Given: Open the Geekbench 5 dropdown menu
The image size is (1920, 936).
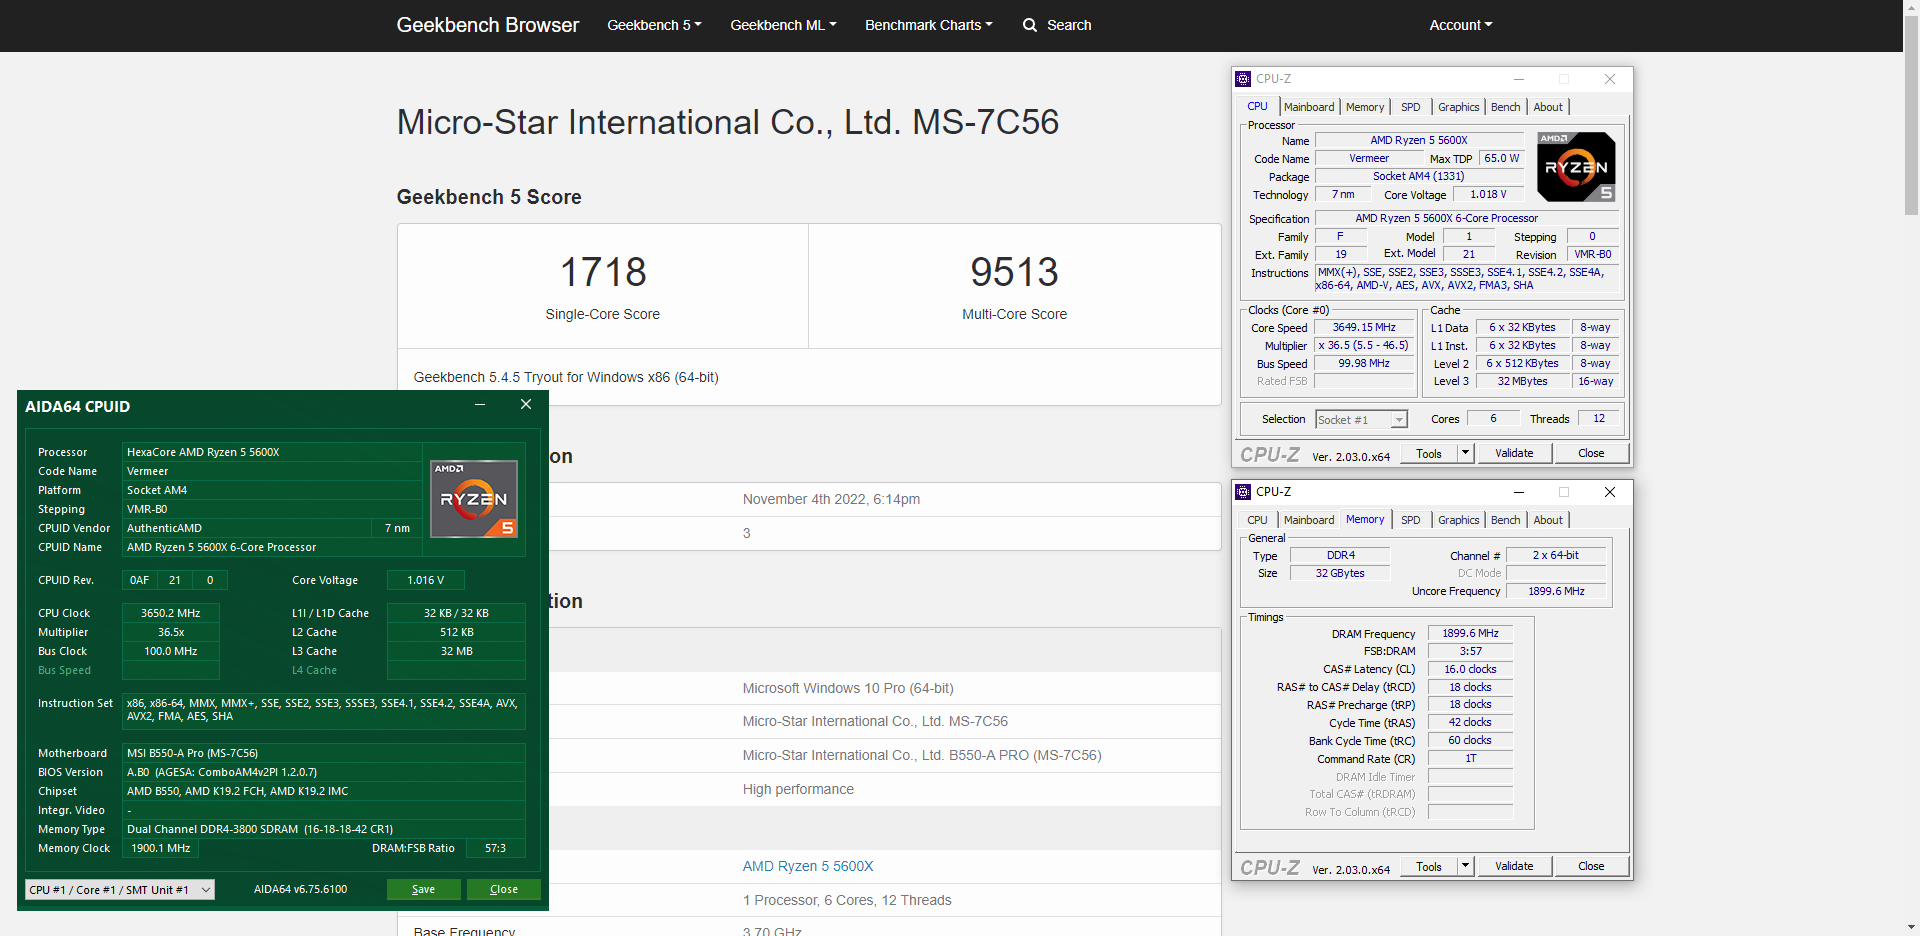Looking at the screenshot, I should click(654, 25).
